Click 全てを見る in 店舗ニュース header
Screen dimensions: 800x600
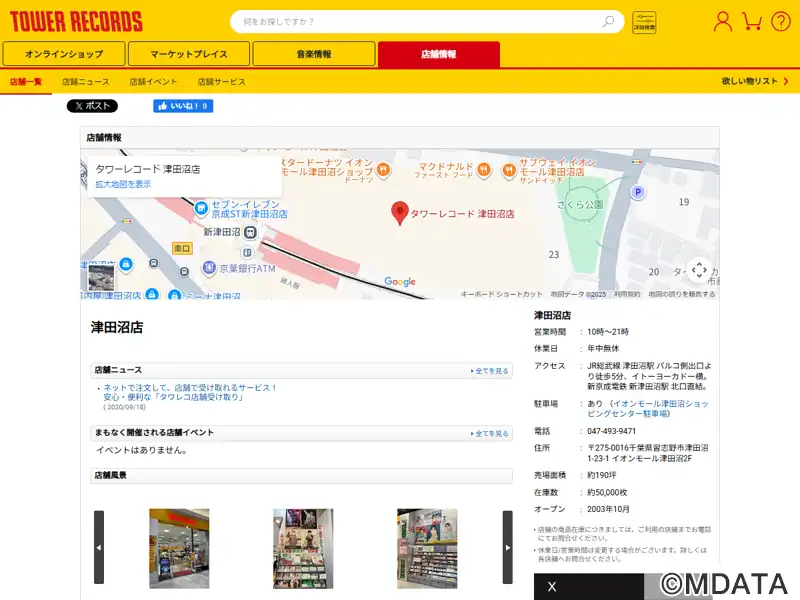[x=490, y=371]
